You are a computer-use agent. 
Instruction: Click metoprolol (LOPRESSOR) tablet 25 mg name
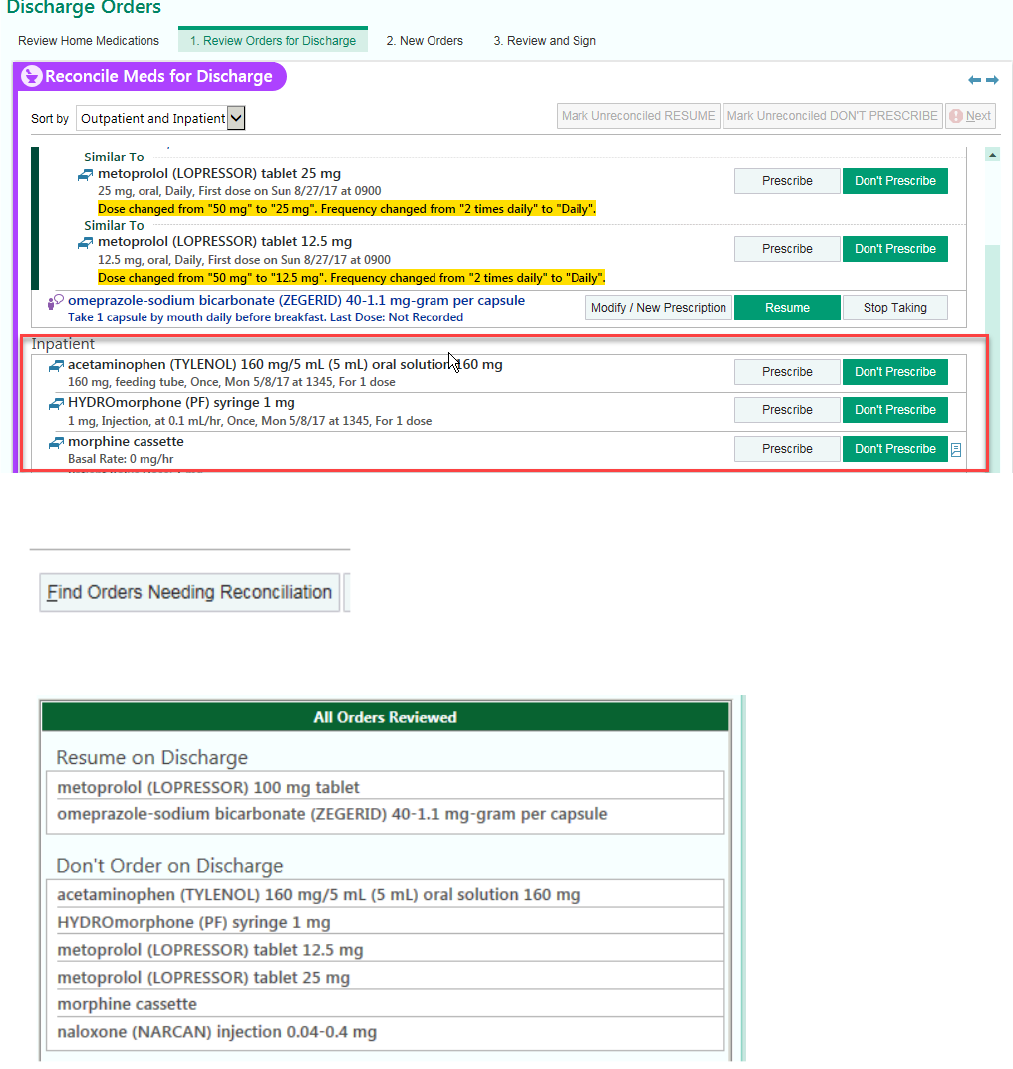pyautogui.click(x=220, y=174)
